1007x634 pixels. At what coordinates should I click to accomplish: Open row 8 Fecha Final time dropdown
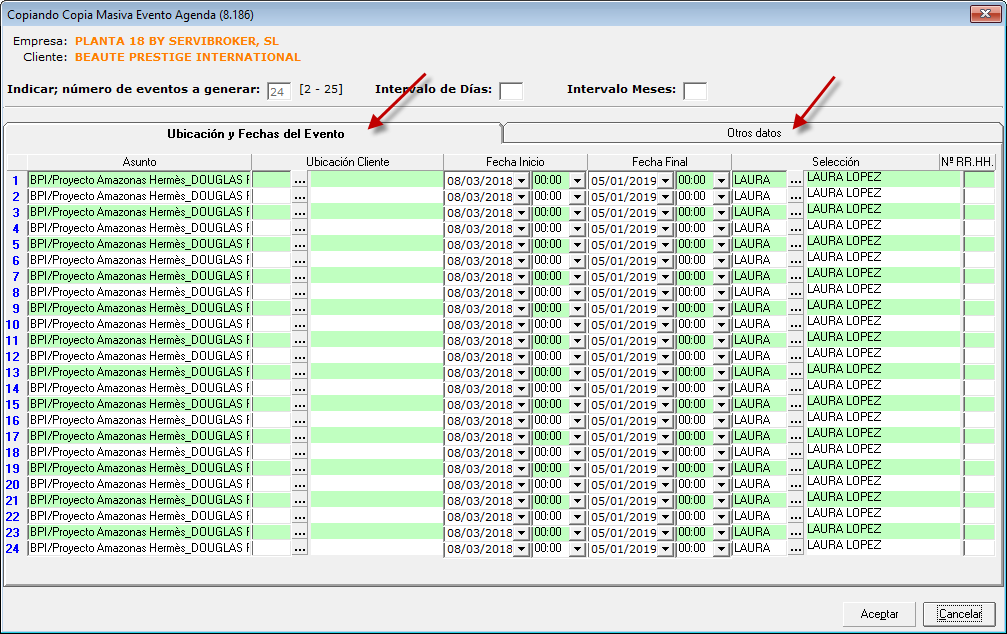[x=721, y=293]
